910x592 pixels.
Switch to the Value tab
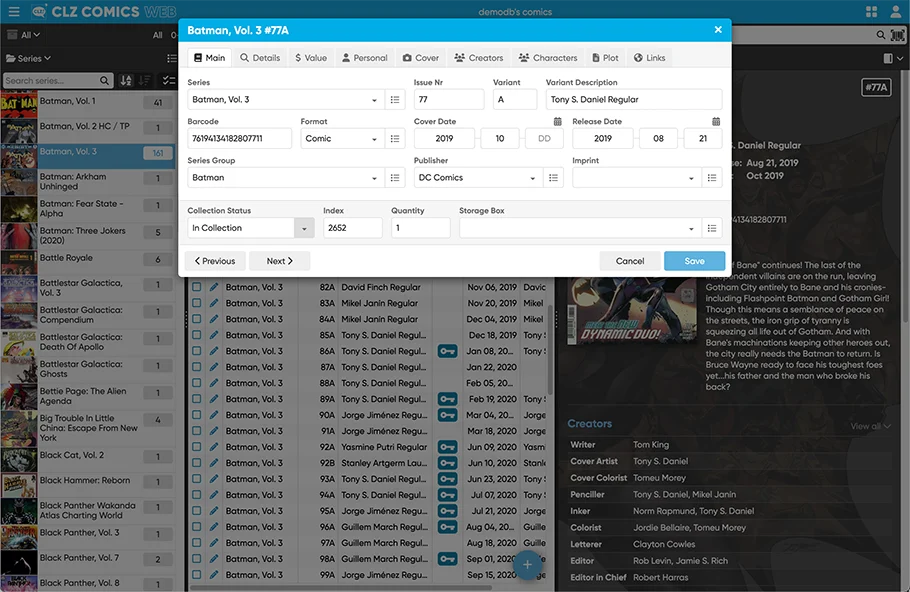coord(311,58)
